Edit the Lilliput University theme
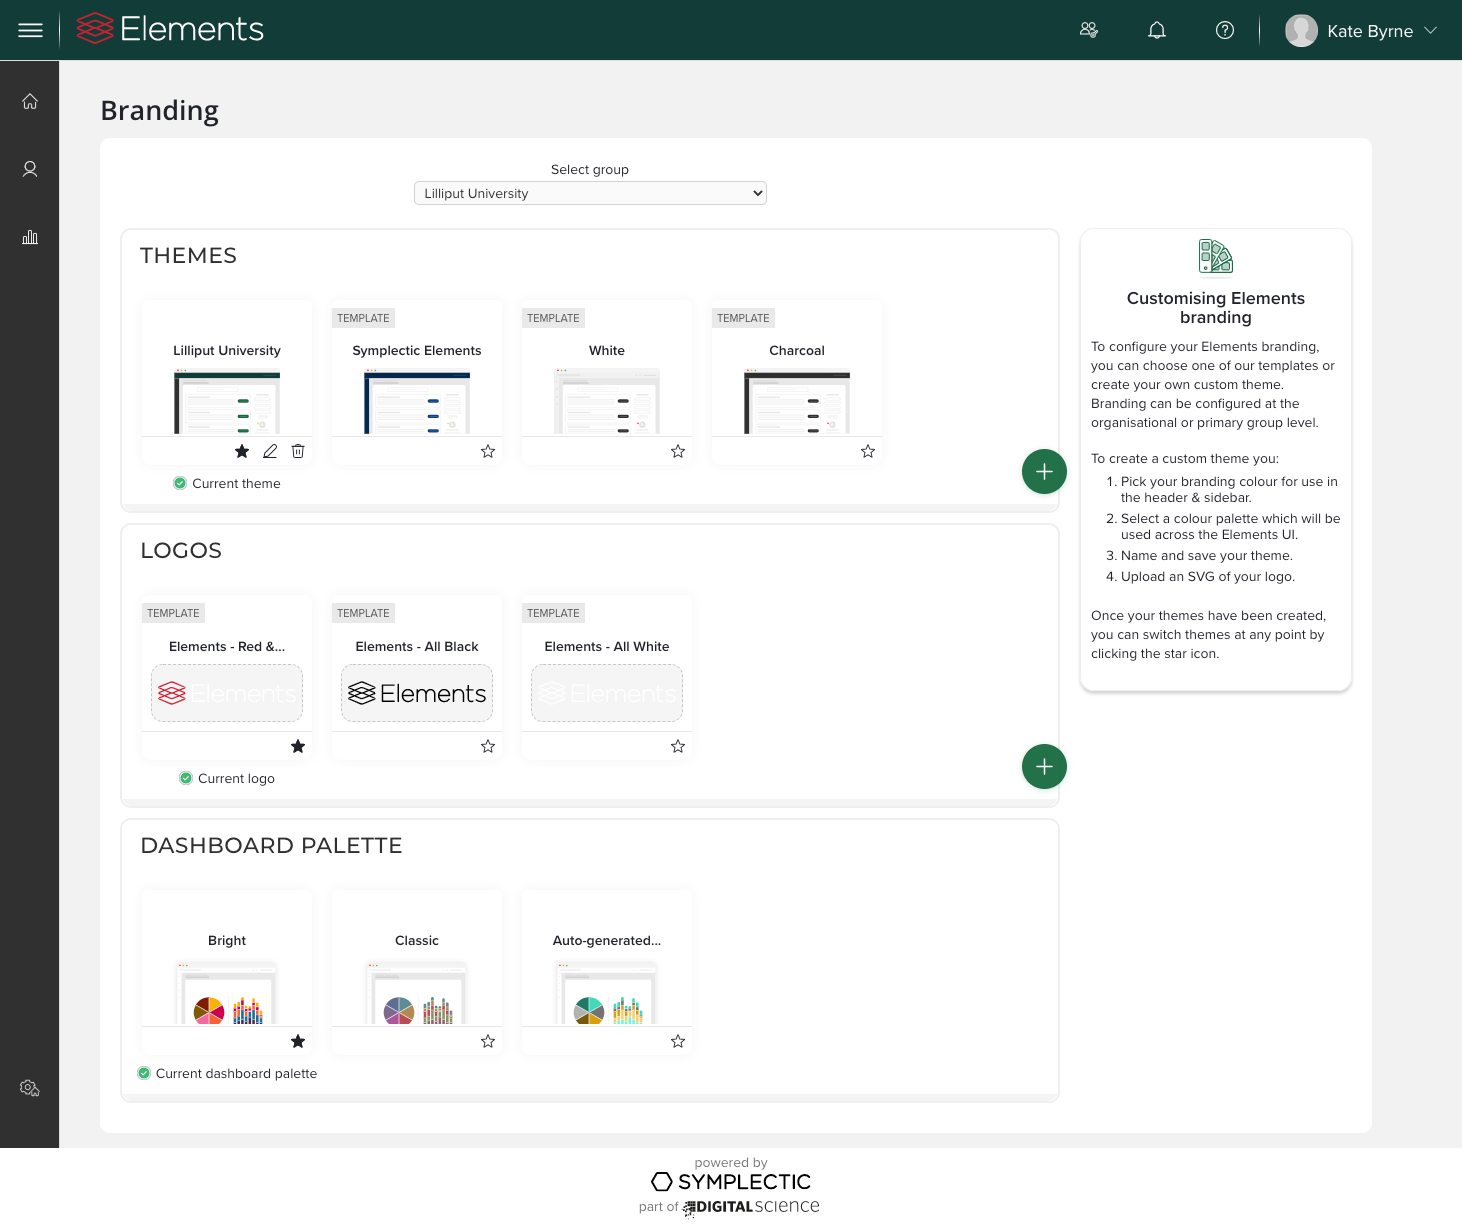1462x1230 pixels. [270, 451]
